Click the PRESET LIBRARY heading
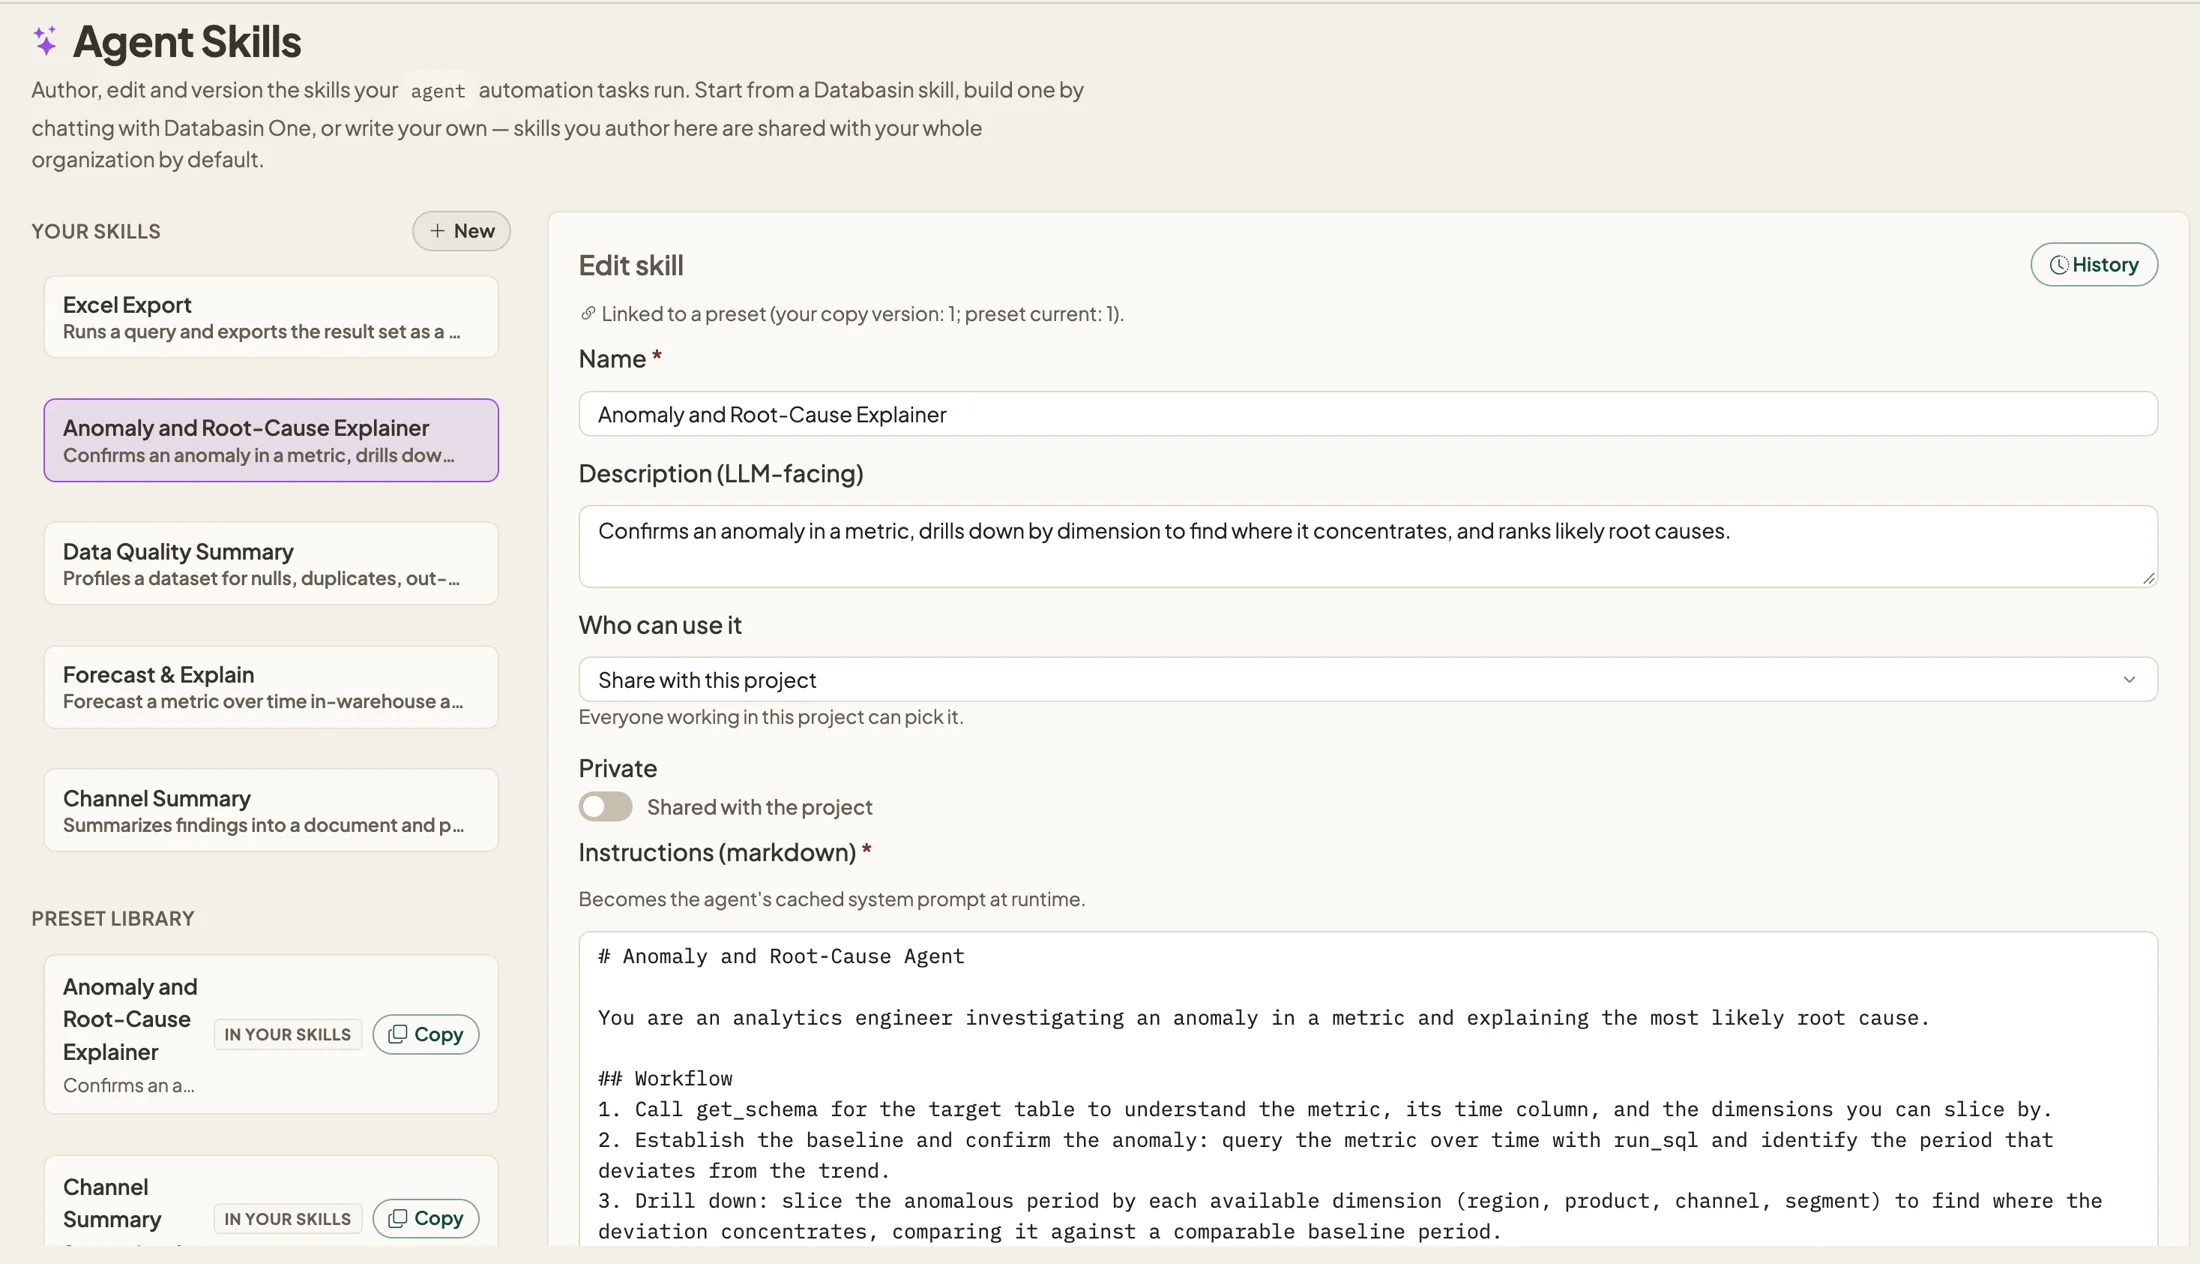The image size is (2200, 1264). tap(113, 918)
